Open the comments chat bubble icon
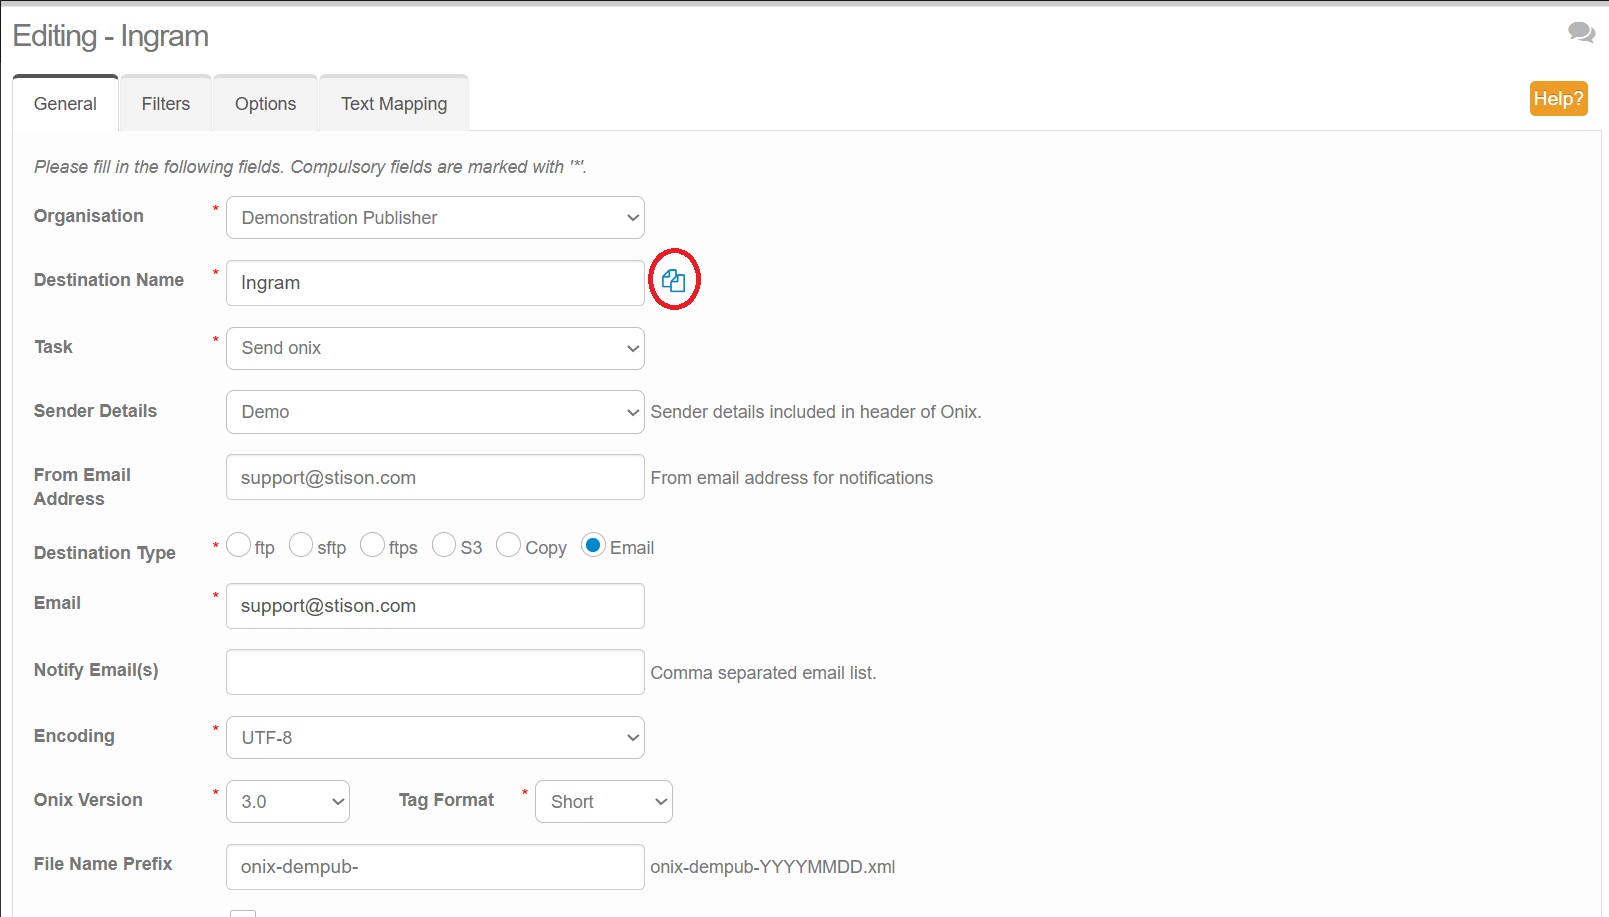This screenshot has height=917, width=1609. pos(1580,33)
